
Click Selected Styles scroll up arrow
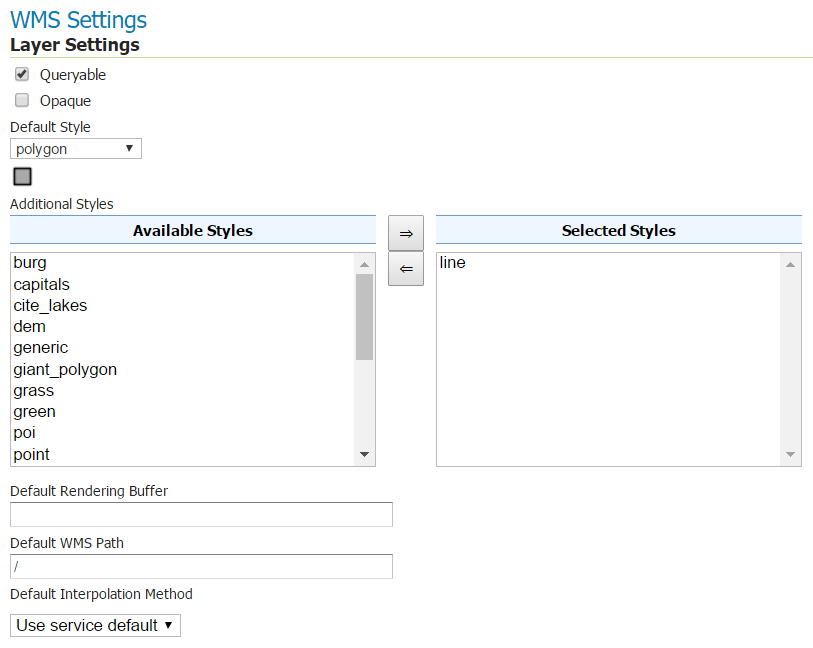click(x=791, y=264)
